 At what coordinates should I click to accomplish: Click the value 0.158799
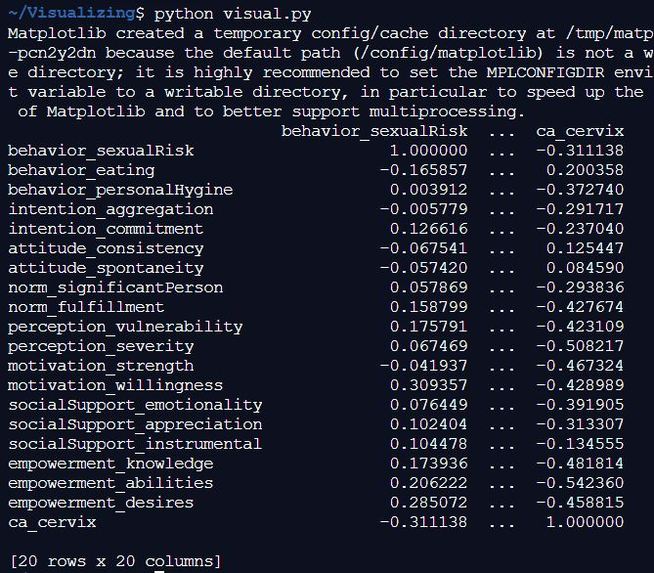click(x=428, y=307)
